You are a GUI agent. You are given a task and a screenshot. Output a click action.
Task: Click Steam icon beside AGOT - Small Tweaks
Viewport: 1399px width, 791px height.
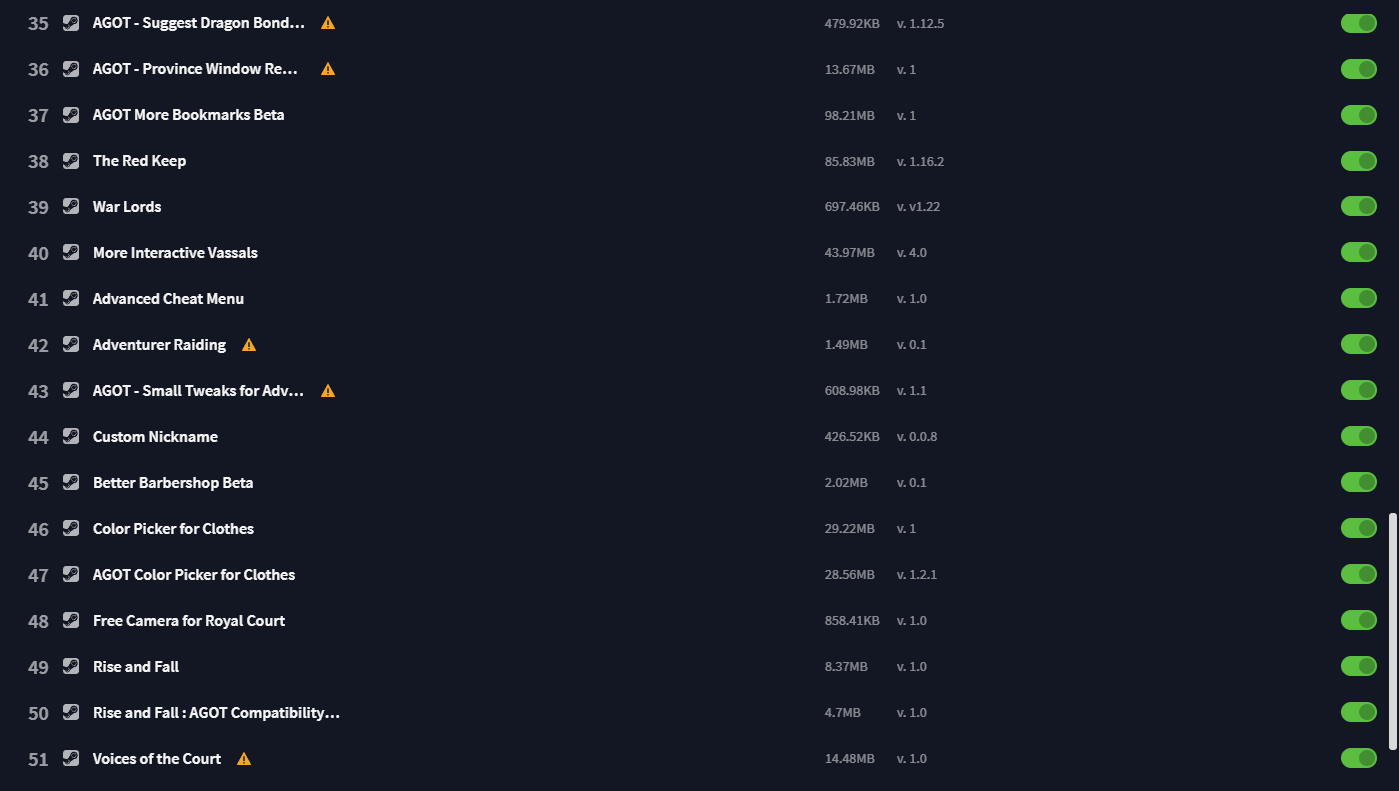coord(71,390)
